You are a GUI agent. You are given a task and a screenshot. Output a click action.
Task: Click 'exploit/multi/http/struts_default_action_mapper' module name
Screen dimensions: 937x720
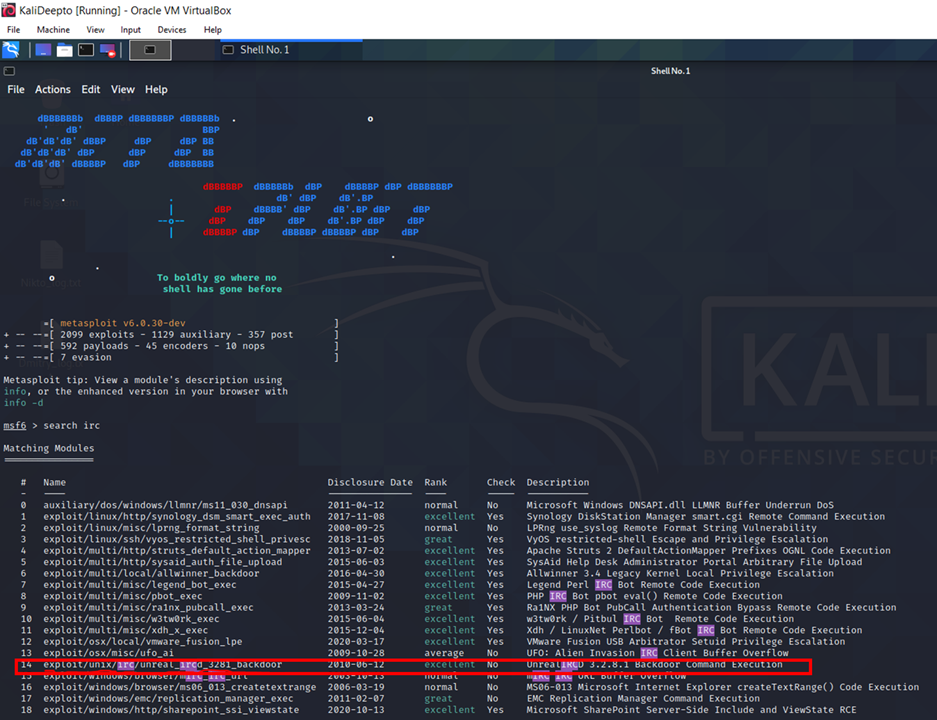pyautogui.click(x=177, y=550)
